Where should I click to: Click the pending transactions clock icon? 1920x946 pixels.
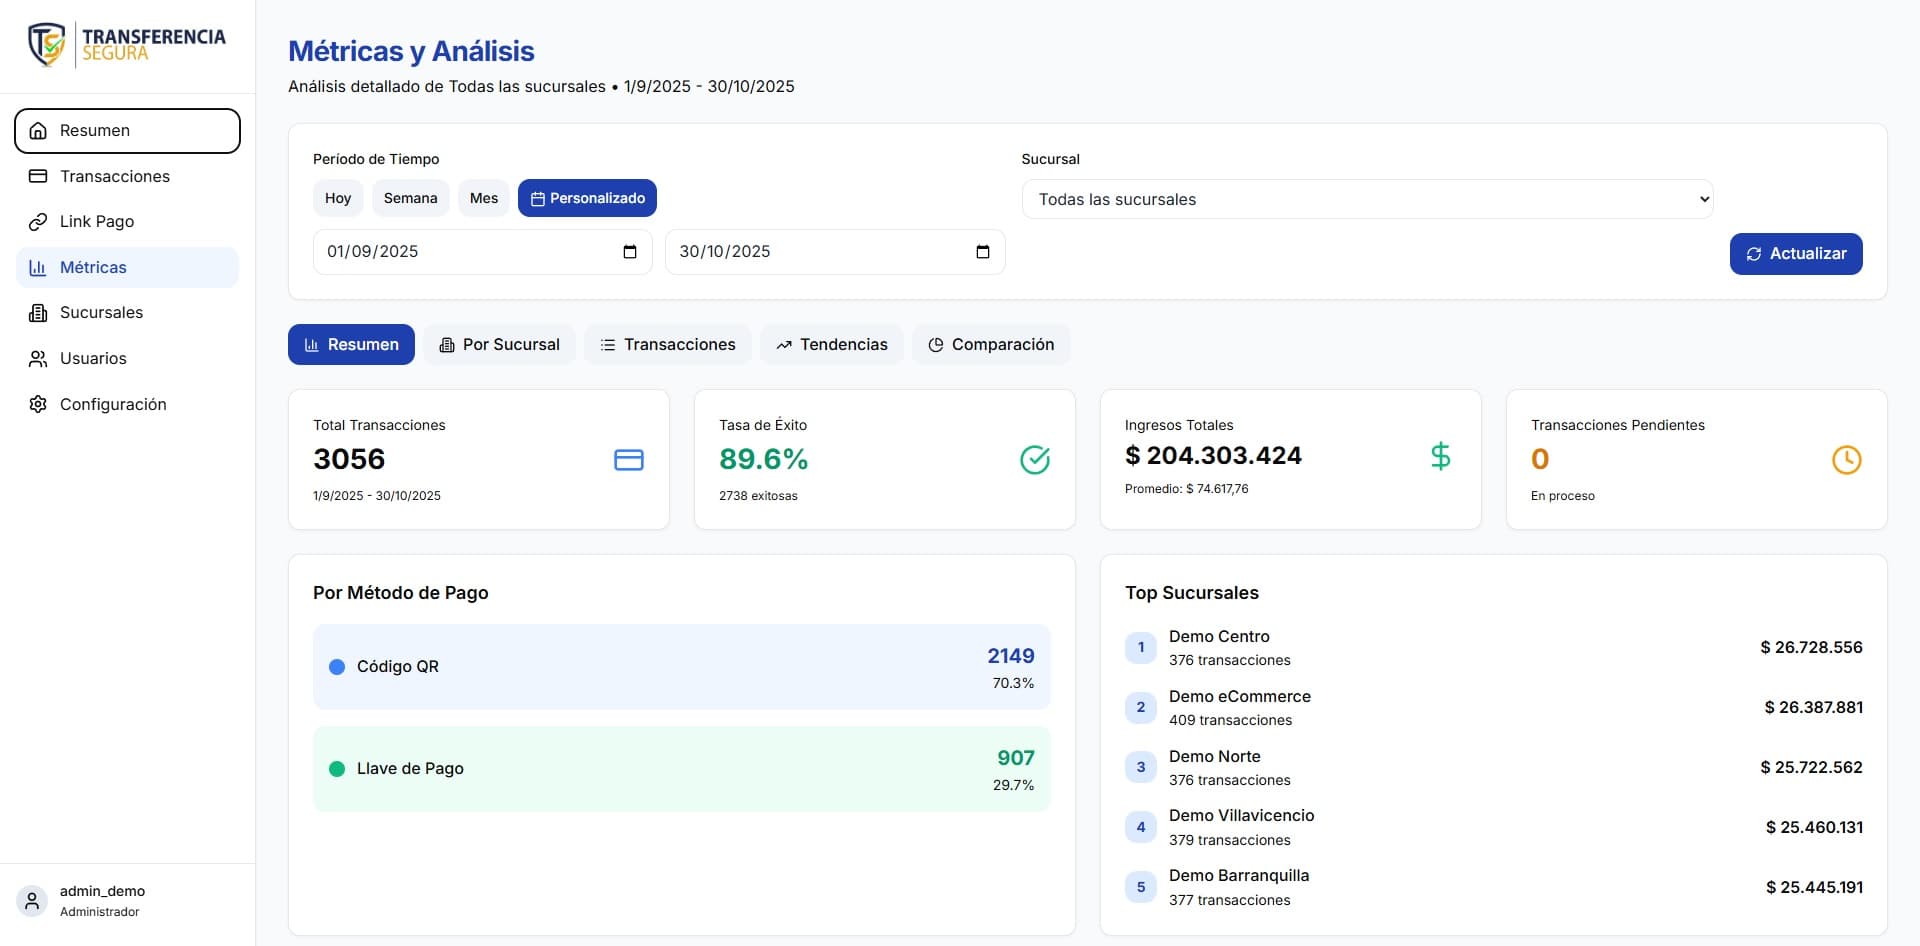point(1847,460)
